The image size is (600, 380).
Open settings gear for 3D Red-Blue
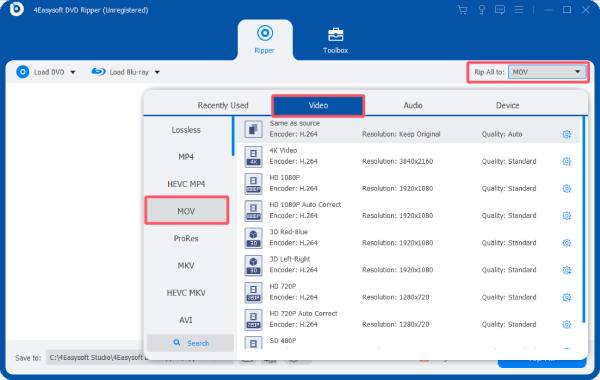coord(567,243)
